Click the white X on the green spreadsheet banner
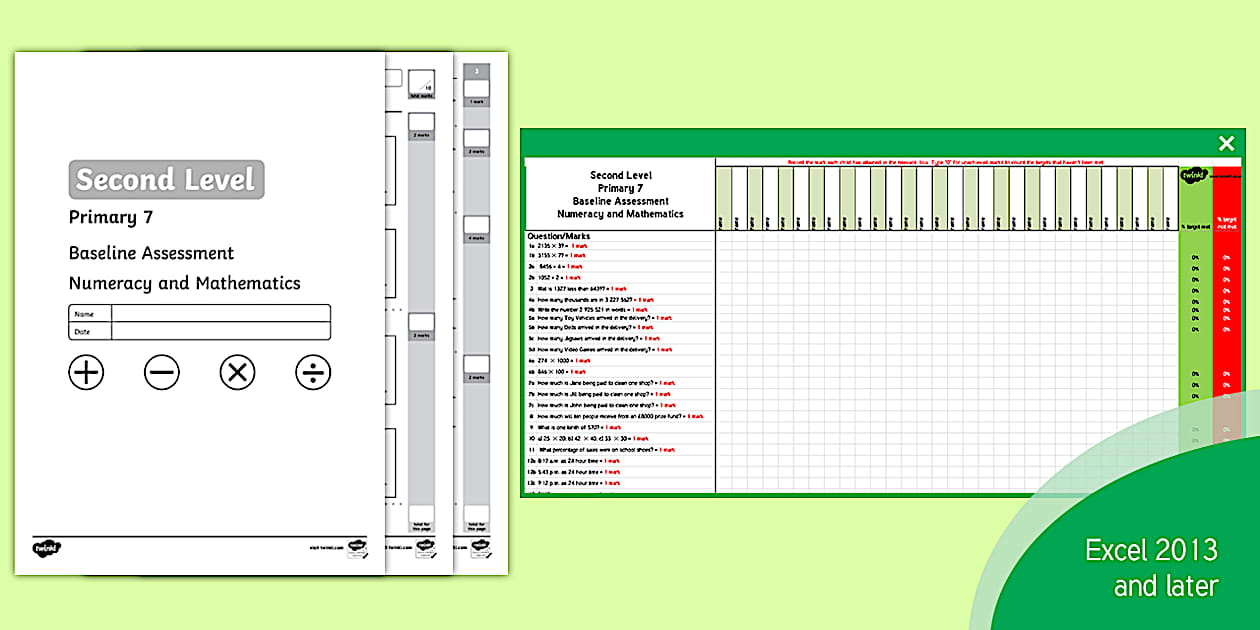The image size is (1260, 630). [1226, 143]
